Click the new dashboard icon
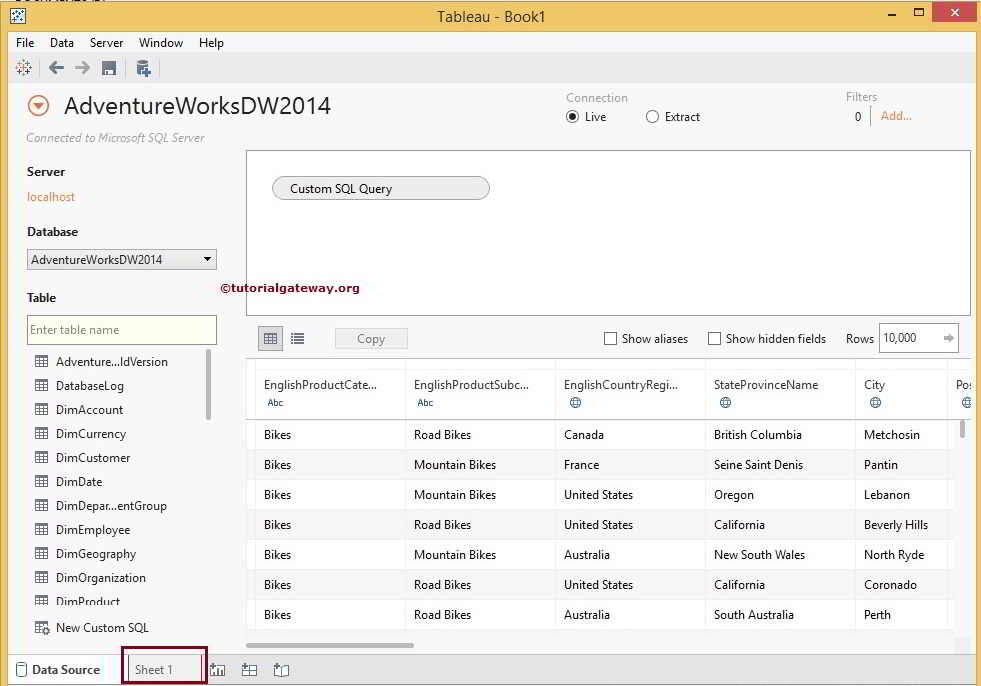The image size is (981, 686). click(250, 670)
